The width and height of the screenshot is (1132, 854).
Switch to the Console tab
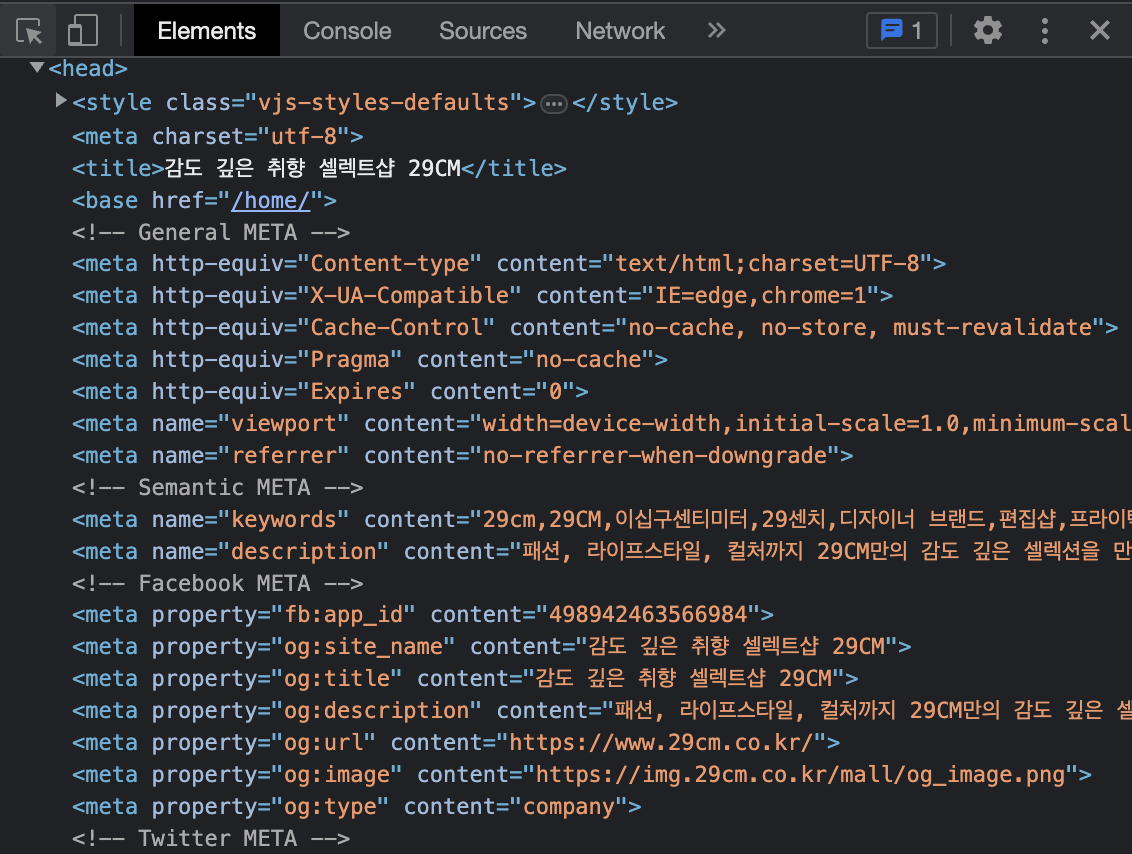coord(347,30)
